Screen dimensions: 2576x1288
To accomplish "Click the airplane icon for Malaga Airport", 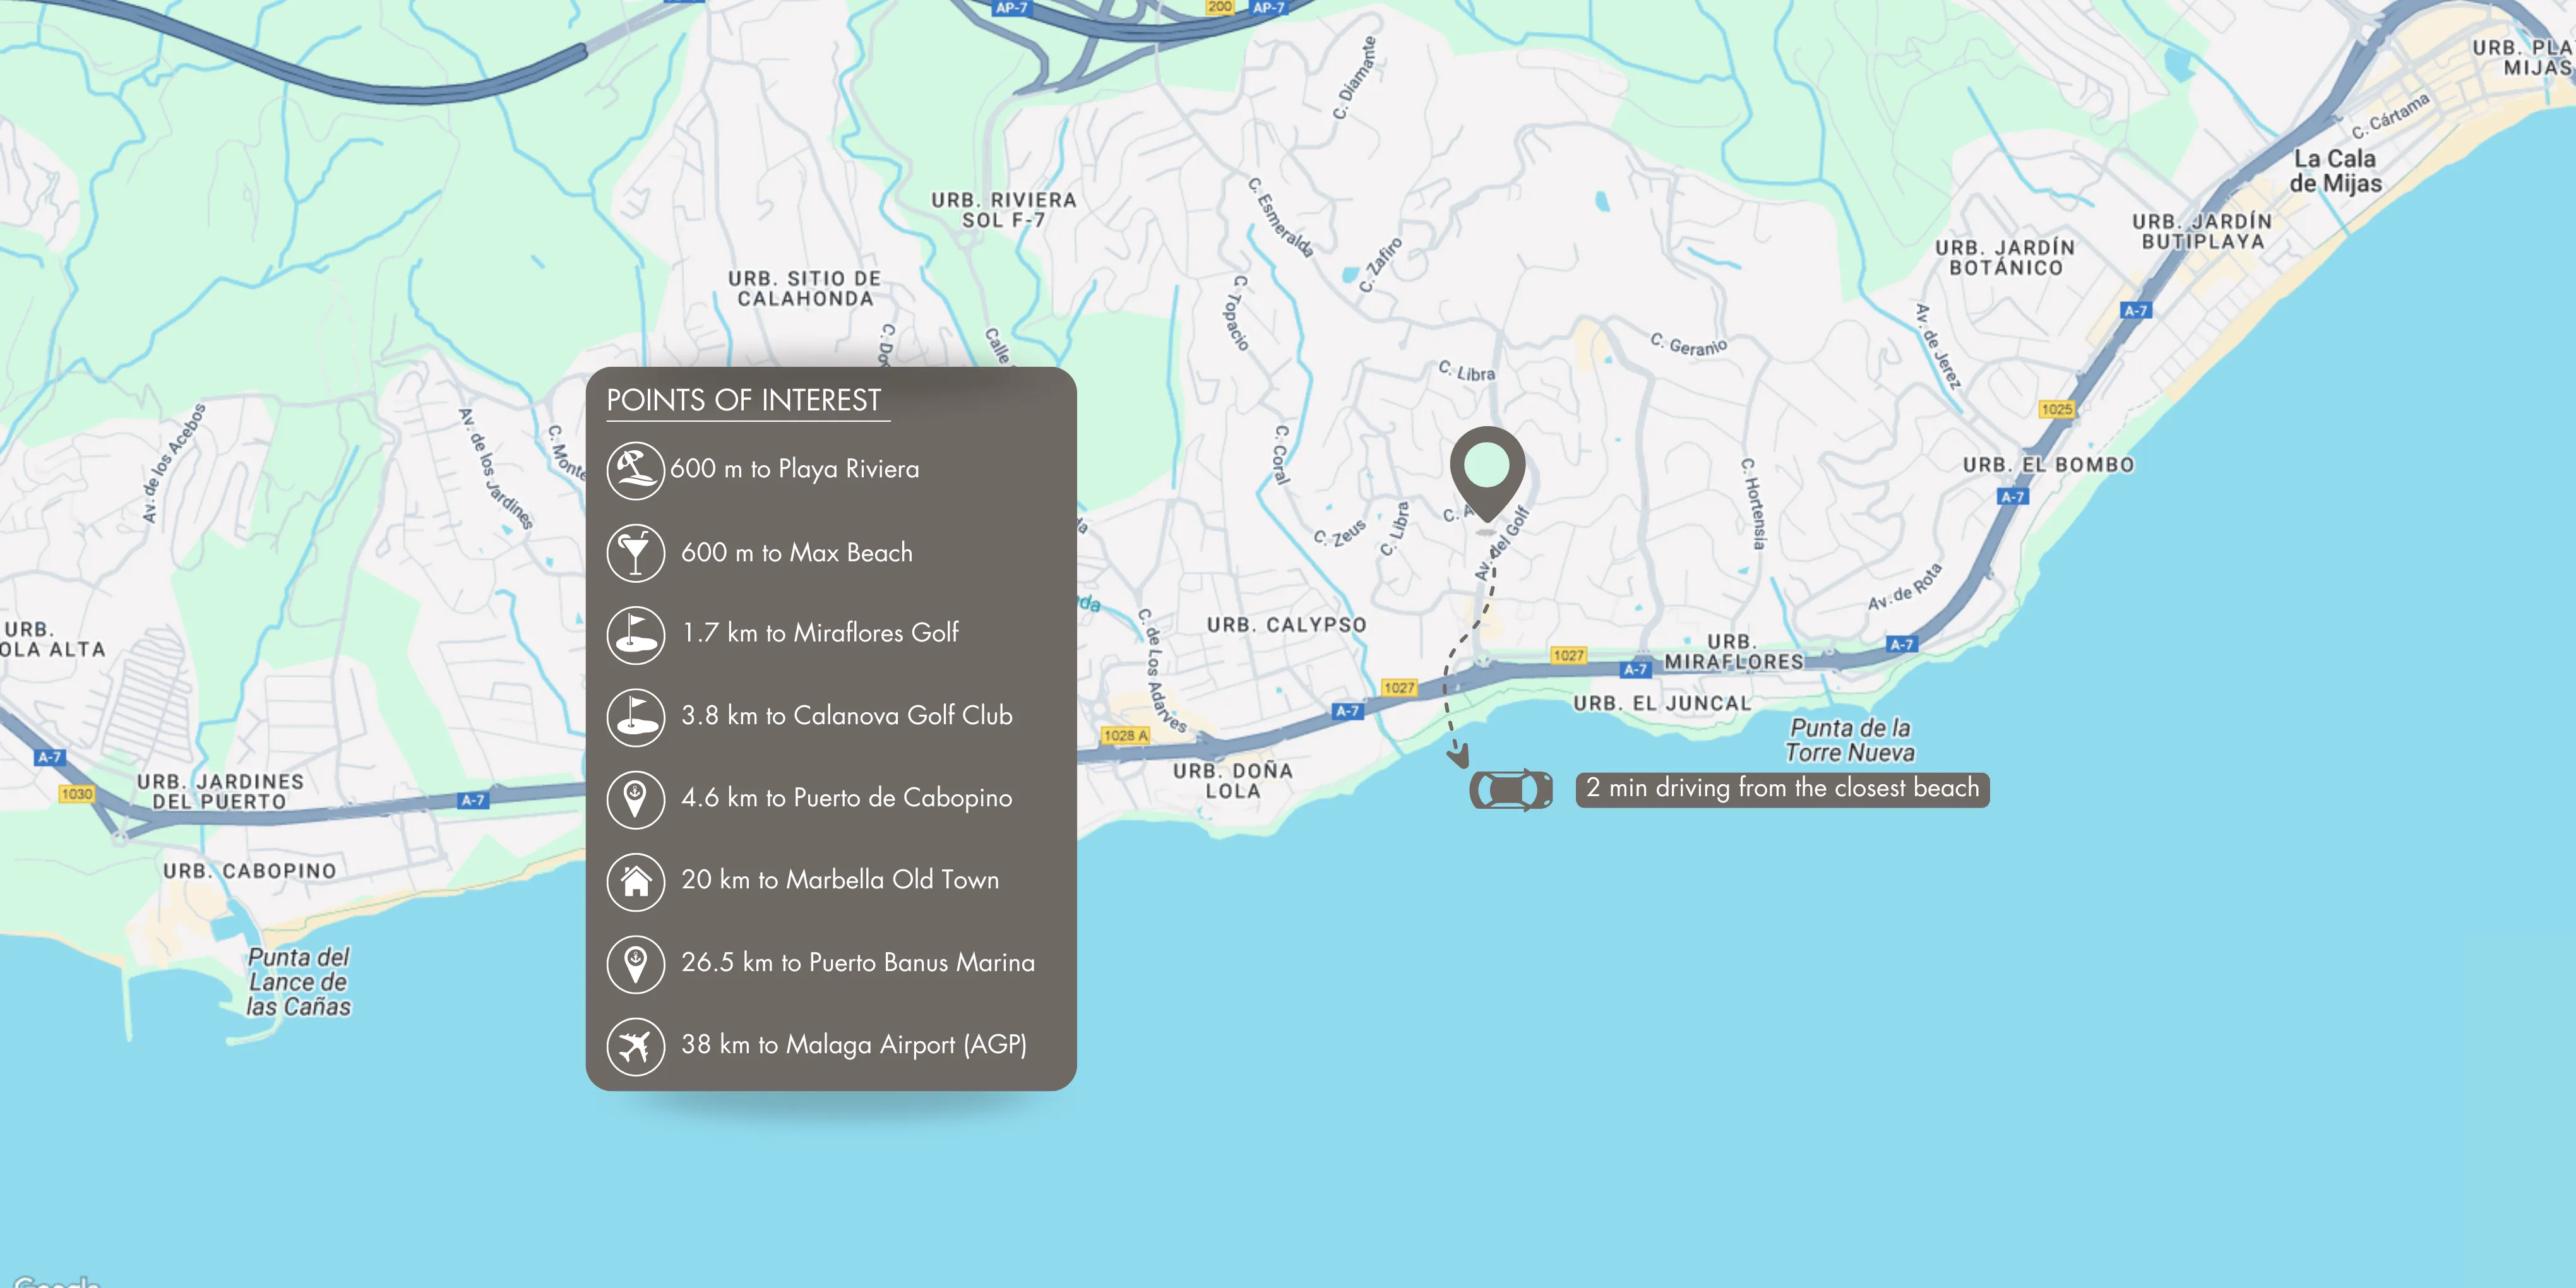I will click(x=635, y=1046).
